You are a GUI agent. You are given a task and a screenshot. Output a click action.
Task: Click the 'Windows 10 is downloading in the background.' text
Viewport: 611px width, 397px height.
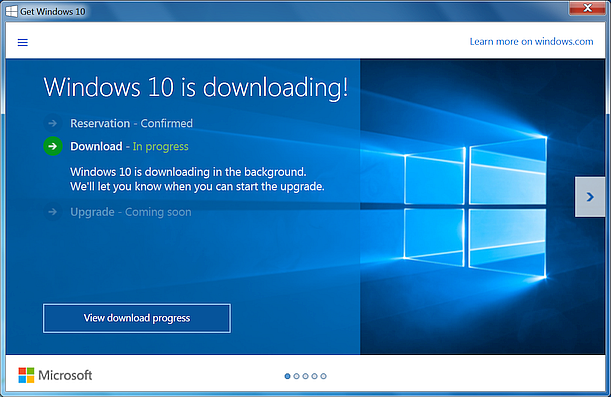coord(188,172)
